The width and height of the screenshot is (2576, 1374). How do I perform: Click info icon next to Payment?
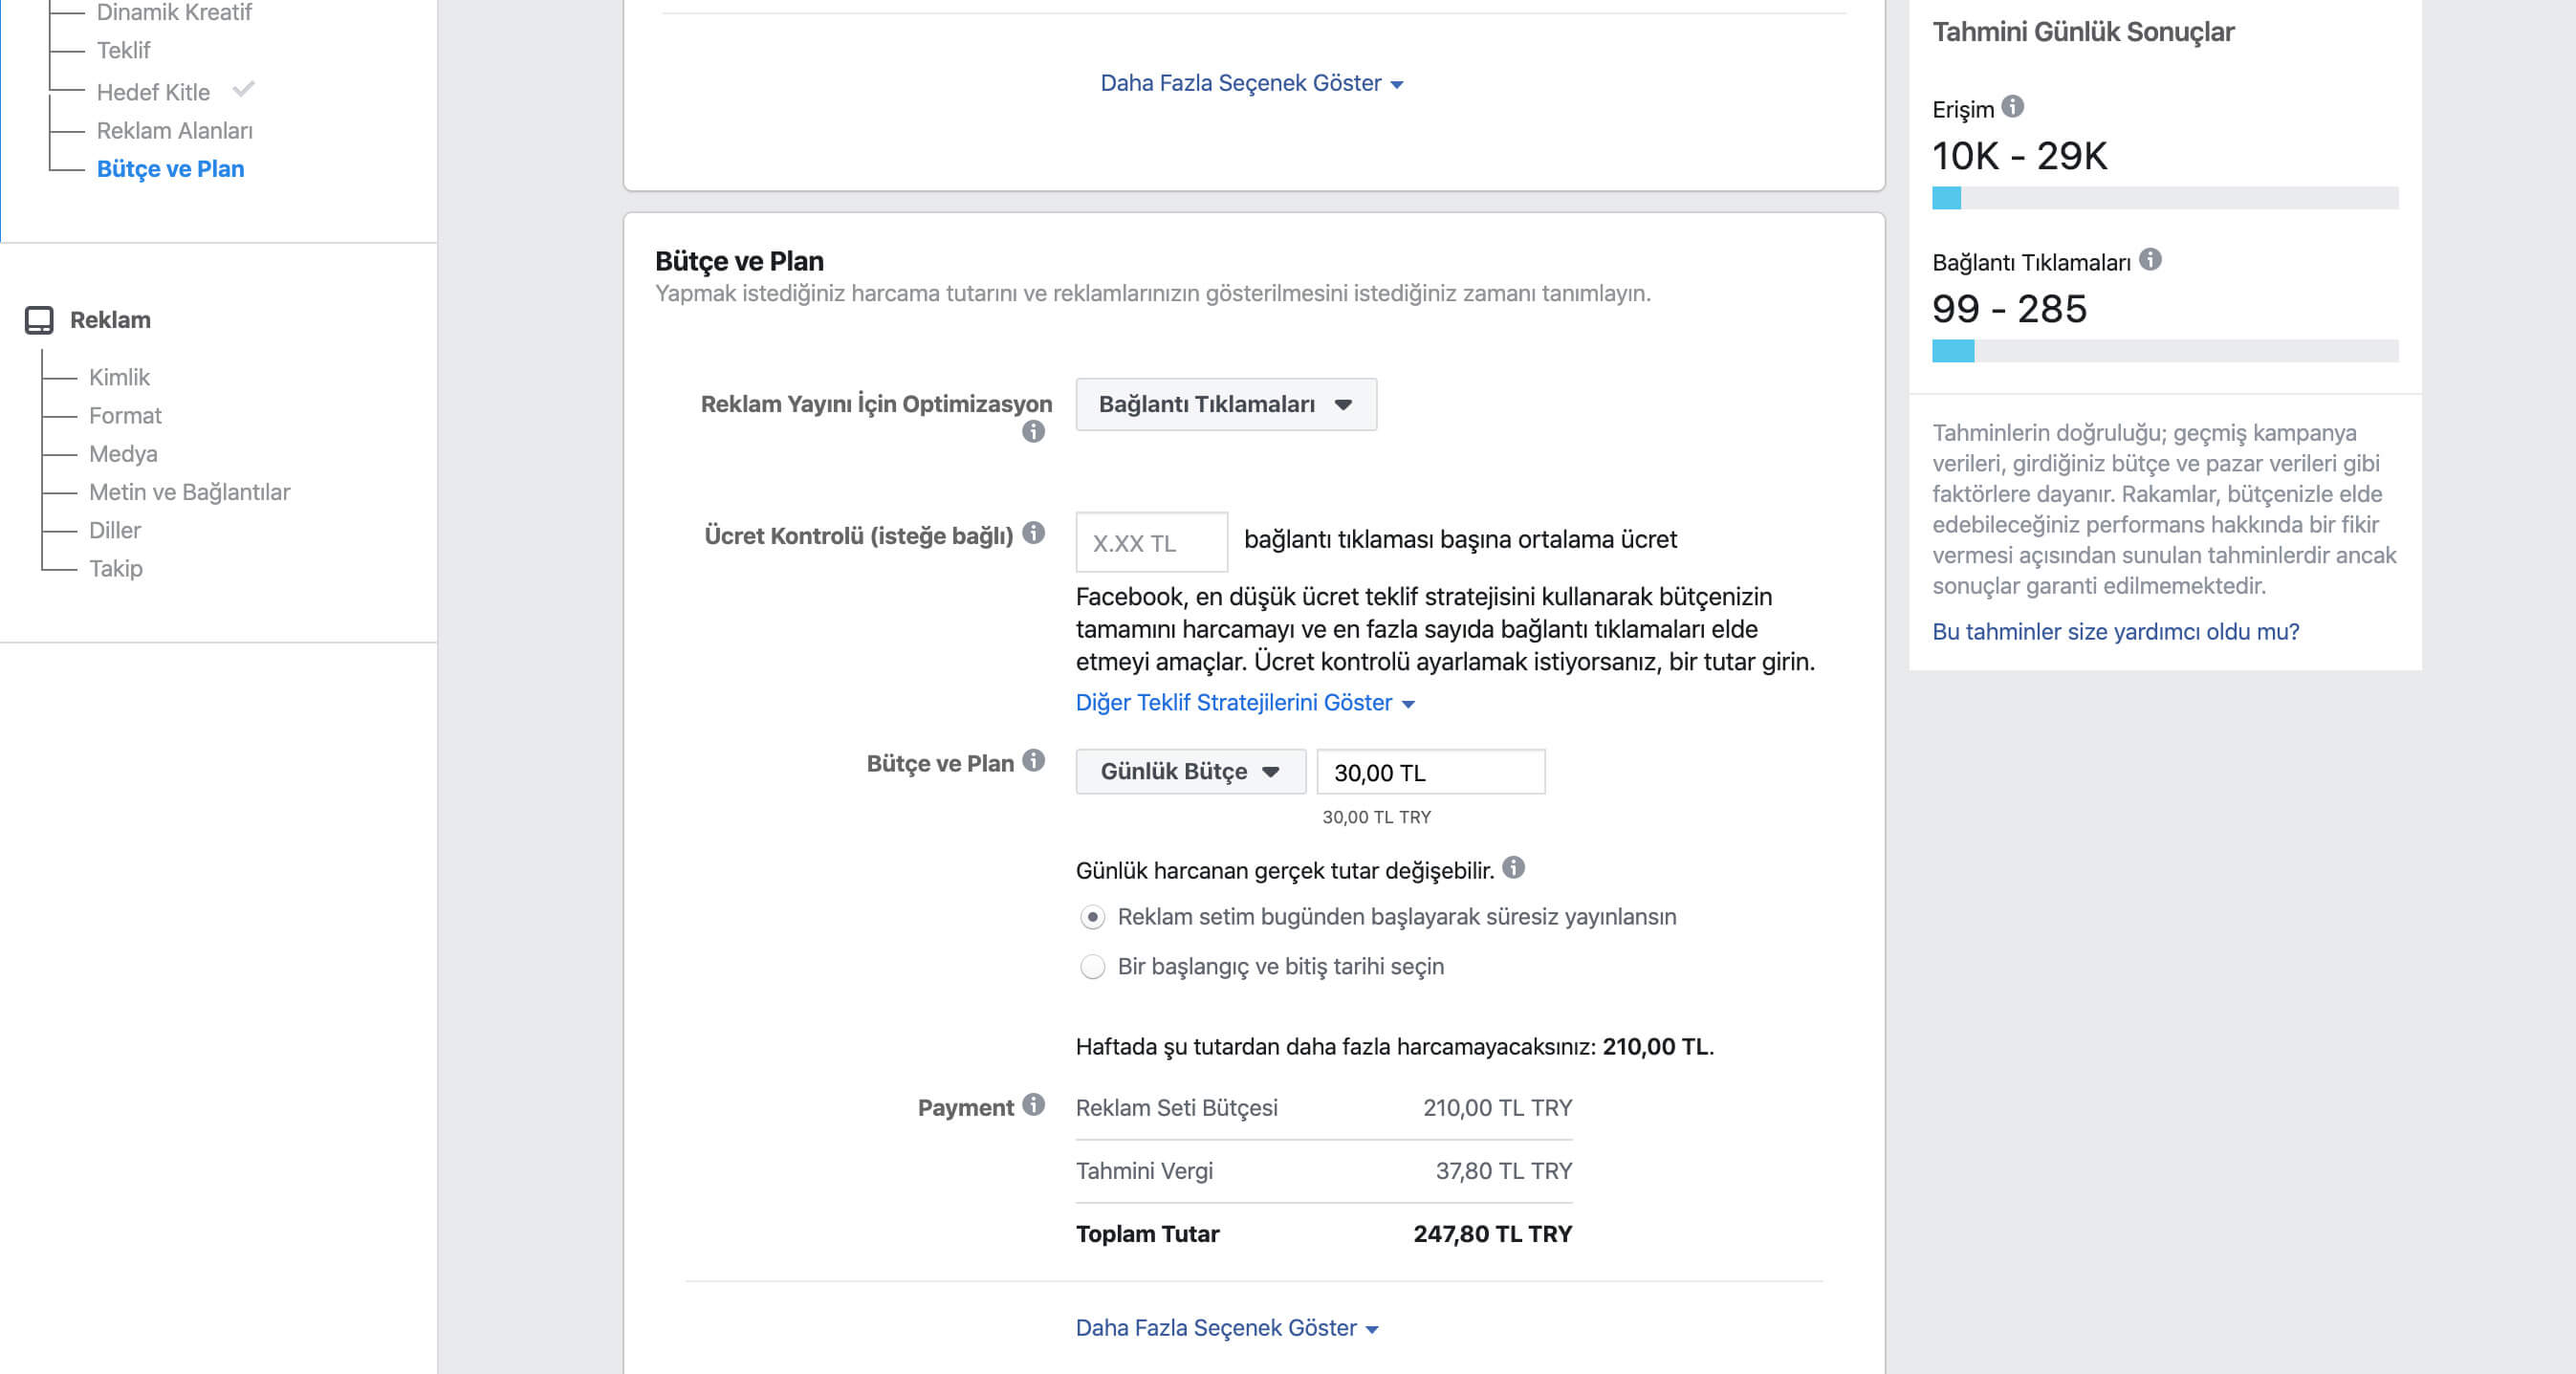coord(1034,1105)
